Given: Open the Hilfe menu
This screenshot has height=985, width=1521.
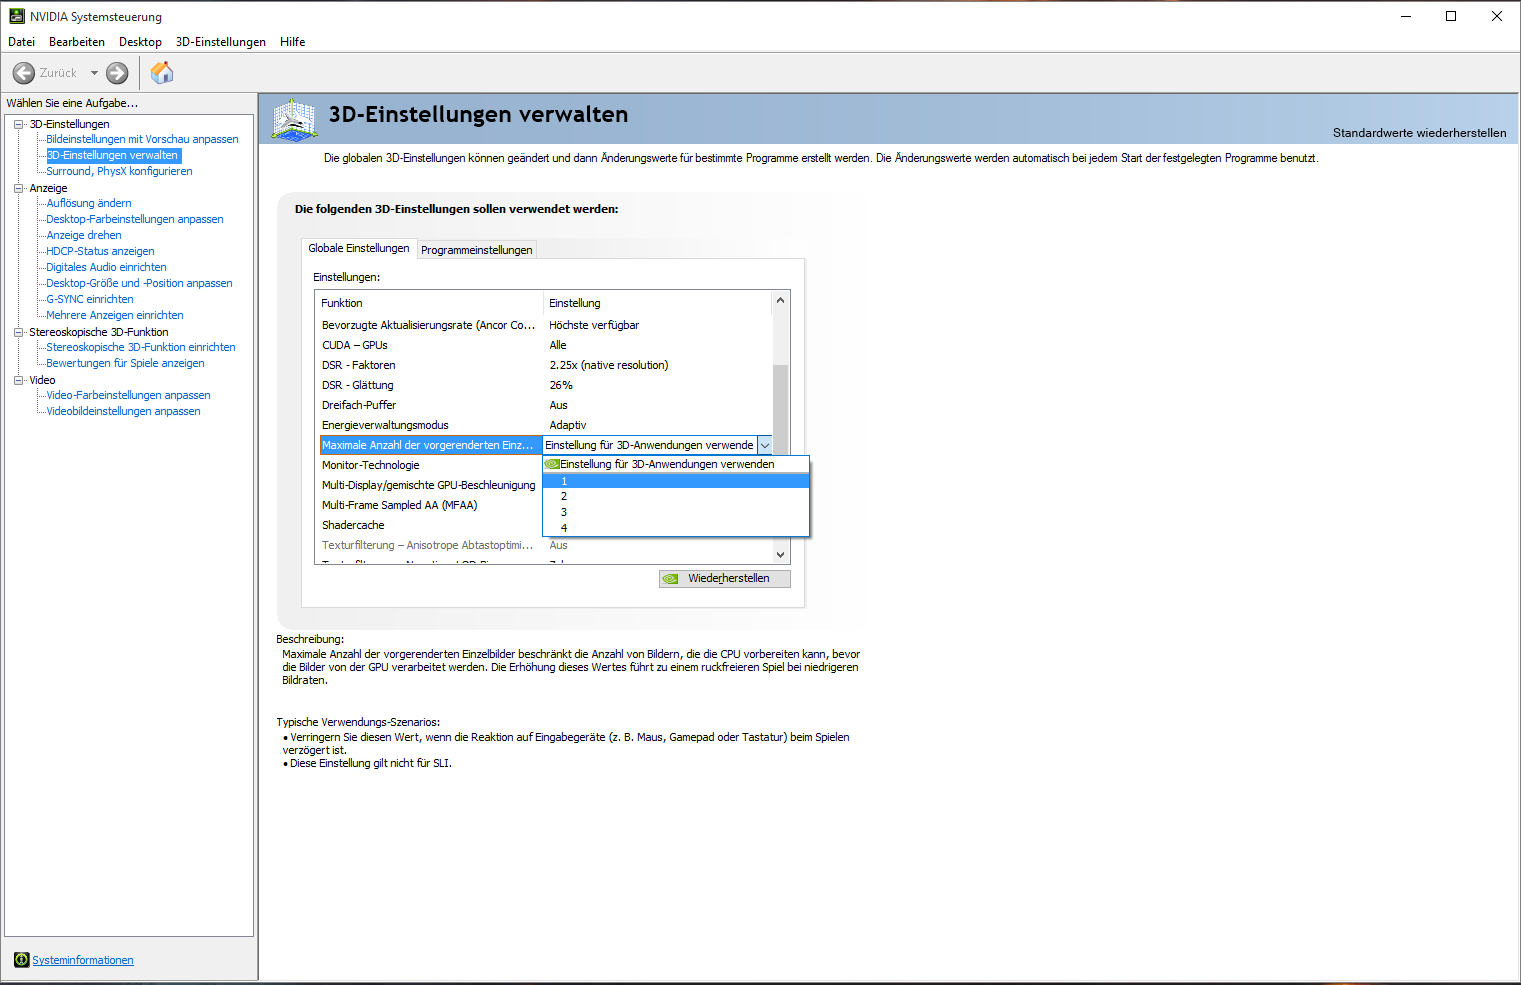Looking at the screenshot, I should point(293,42).
